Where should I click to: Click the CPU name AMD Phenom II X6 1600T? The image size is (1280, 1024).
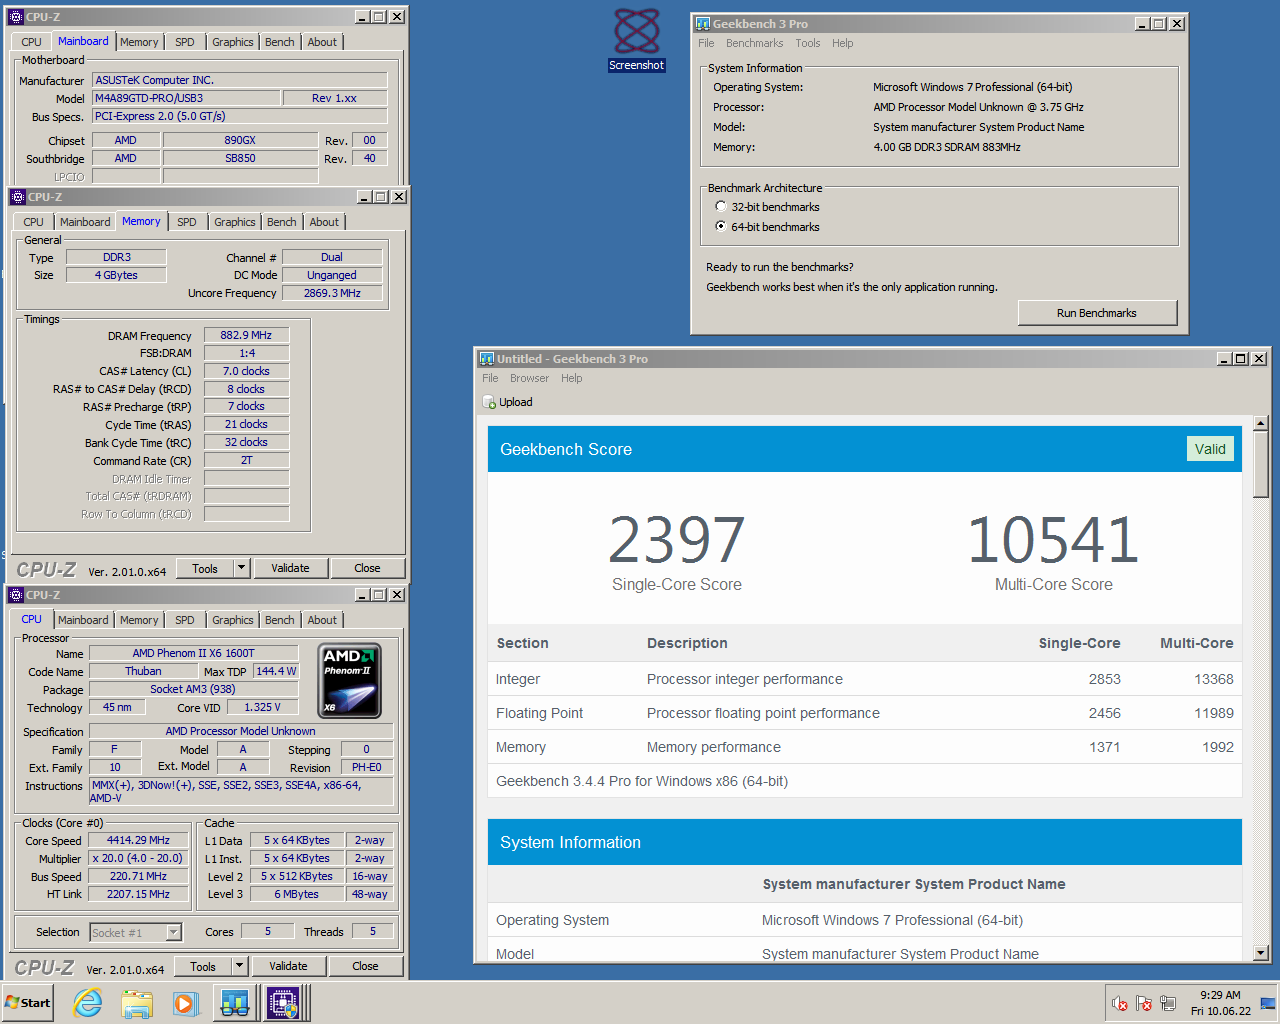[x=193, y=653]
